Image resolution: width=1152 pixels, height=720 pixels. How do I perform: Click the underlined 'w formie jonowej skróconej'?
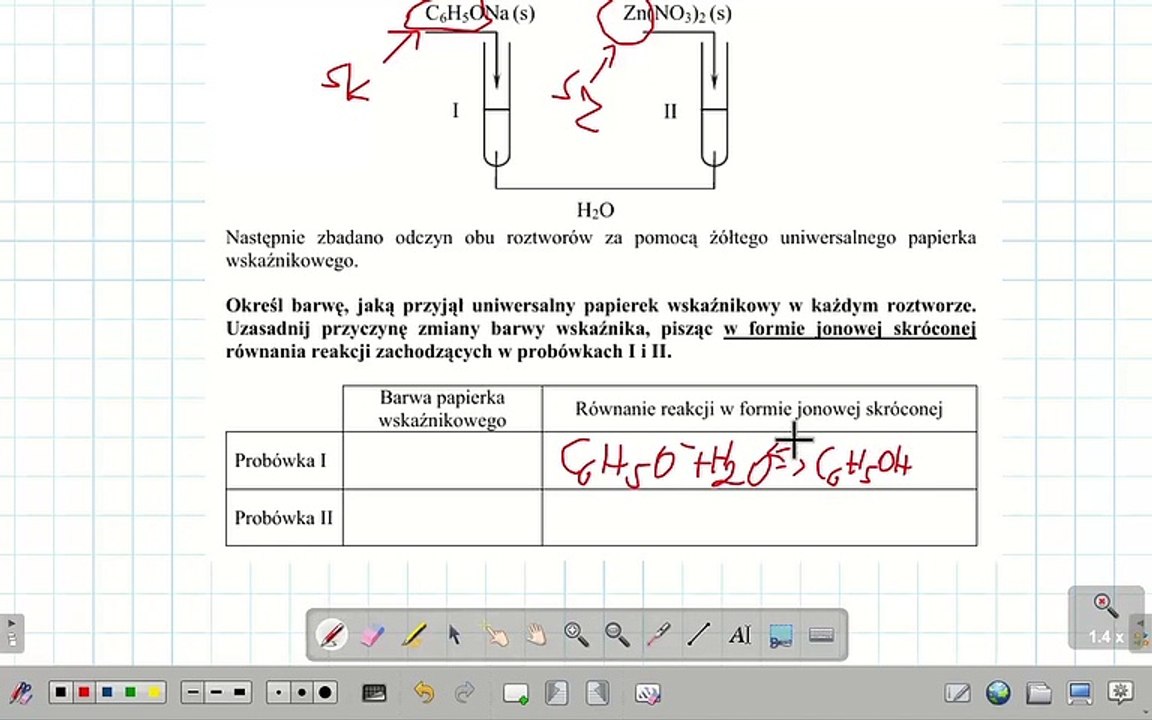point(850,328)
